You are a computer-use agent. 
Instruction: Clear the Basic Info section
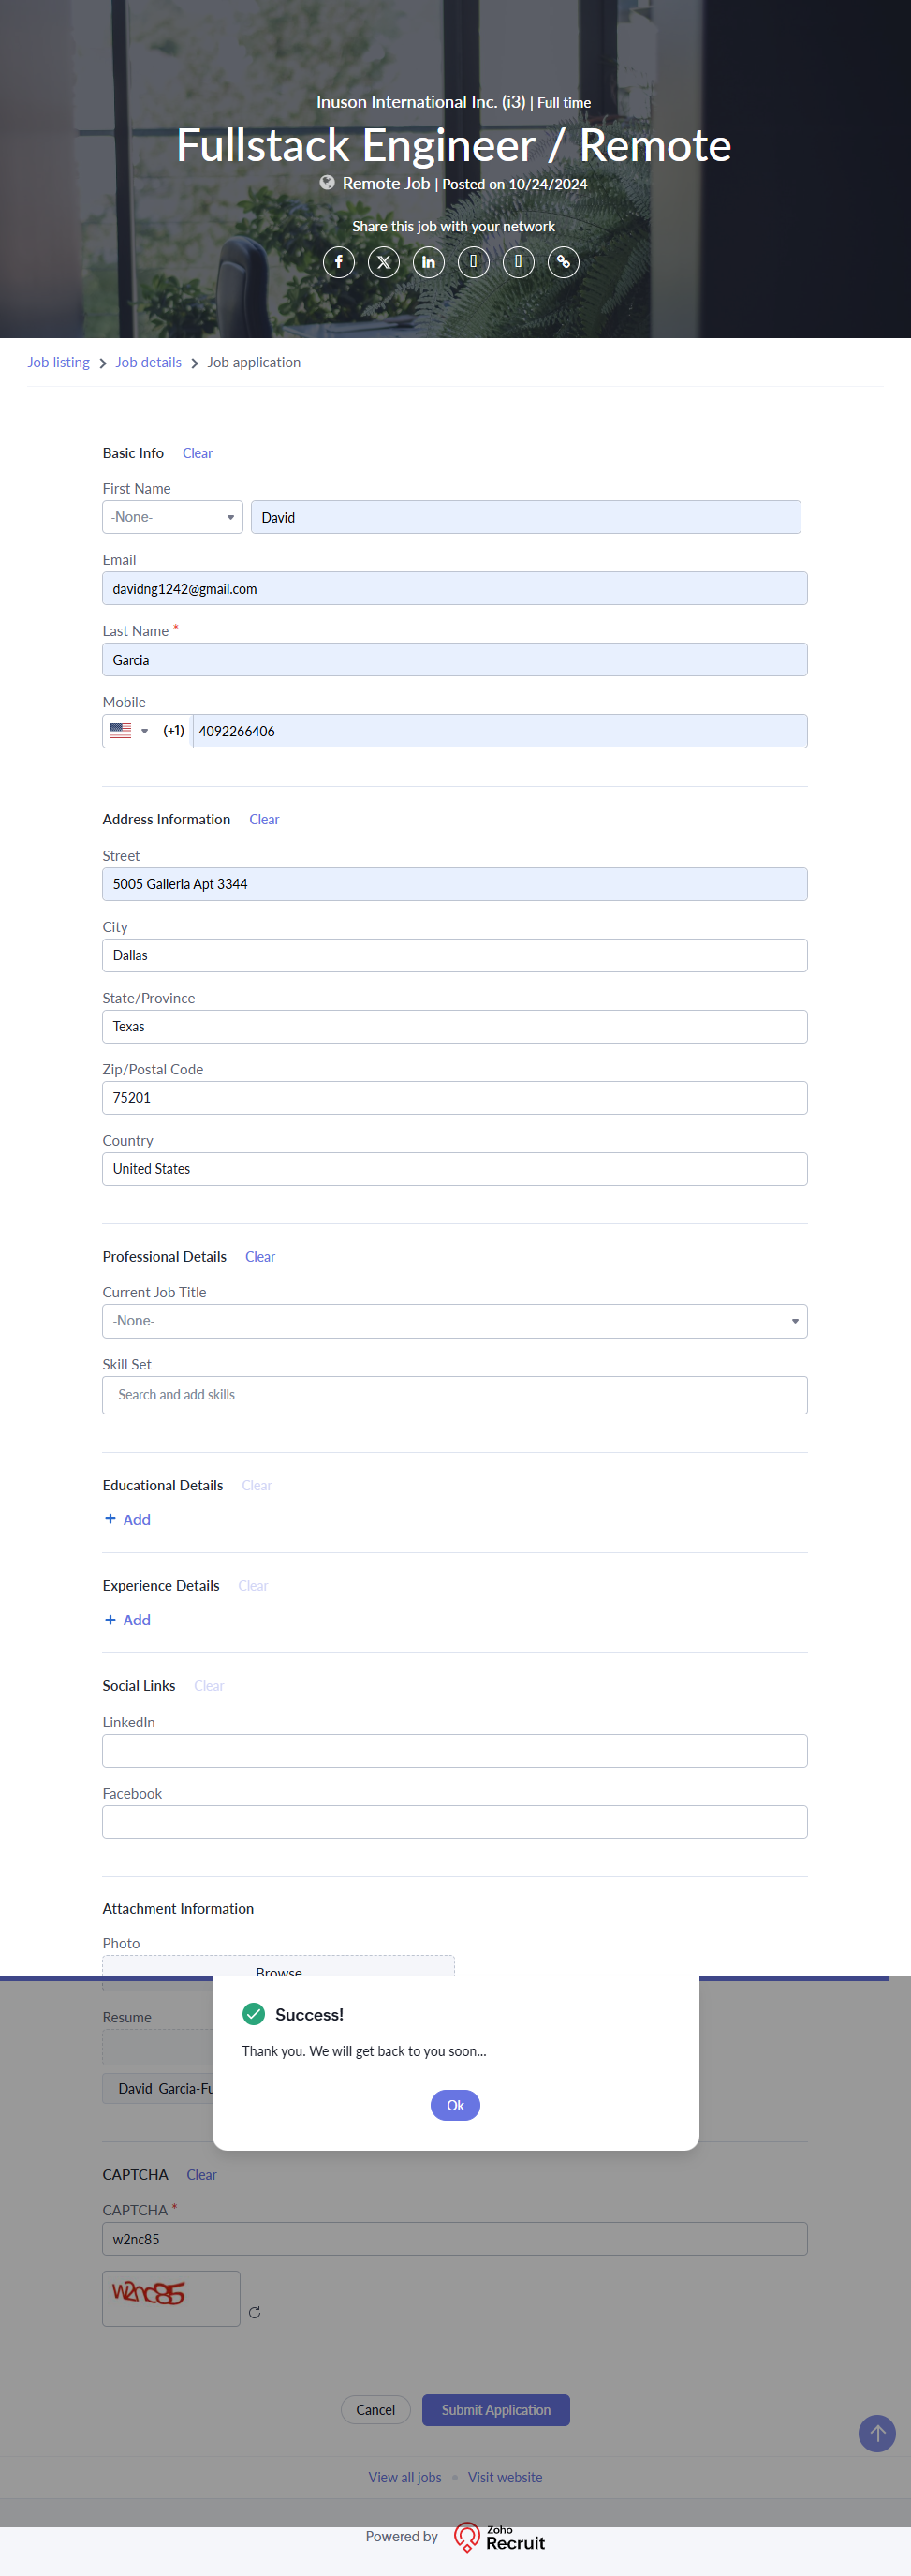197,453
